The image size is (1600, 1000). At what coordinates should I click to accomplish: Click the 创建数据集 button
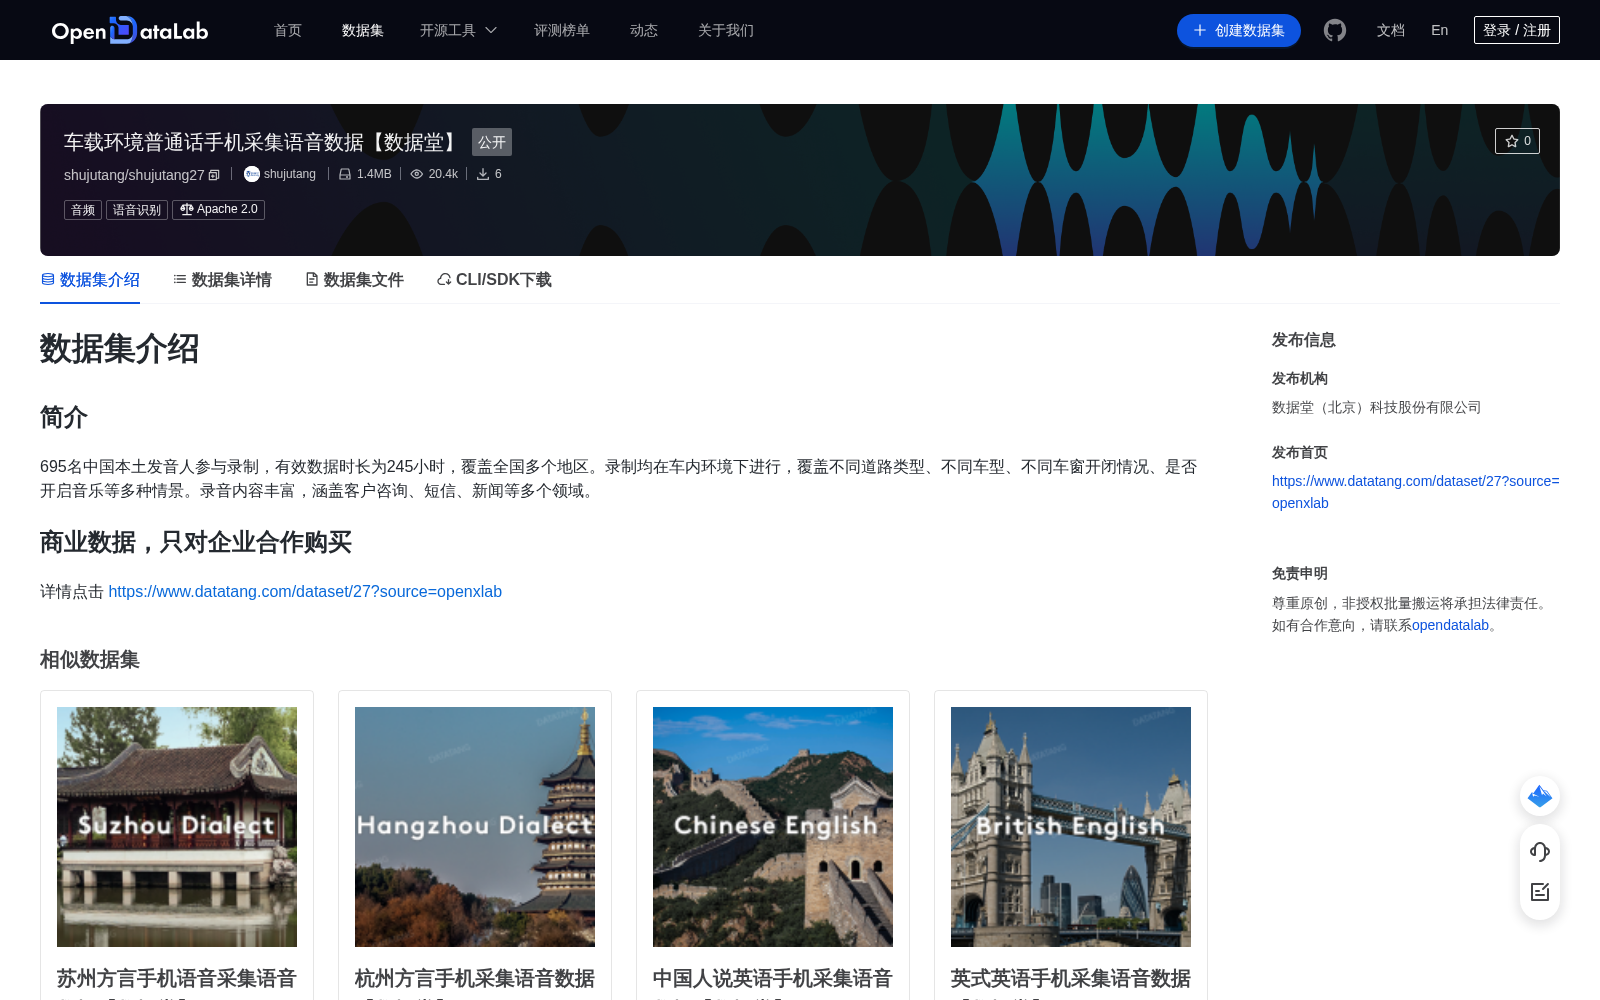[x=1238, y=30]
